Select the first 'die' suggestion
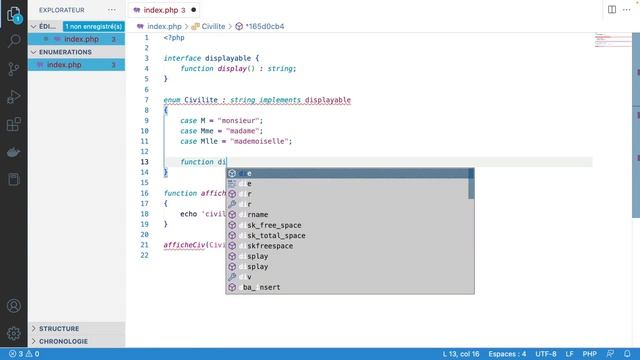 [350, 173]
